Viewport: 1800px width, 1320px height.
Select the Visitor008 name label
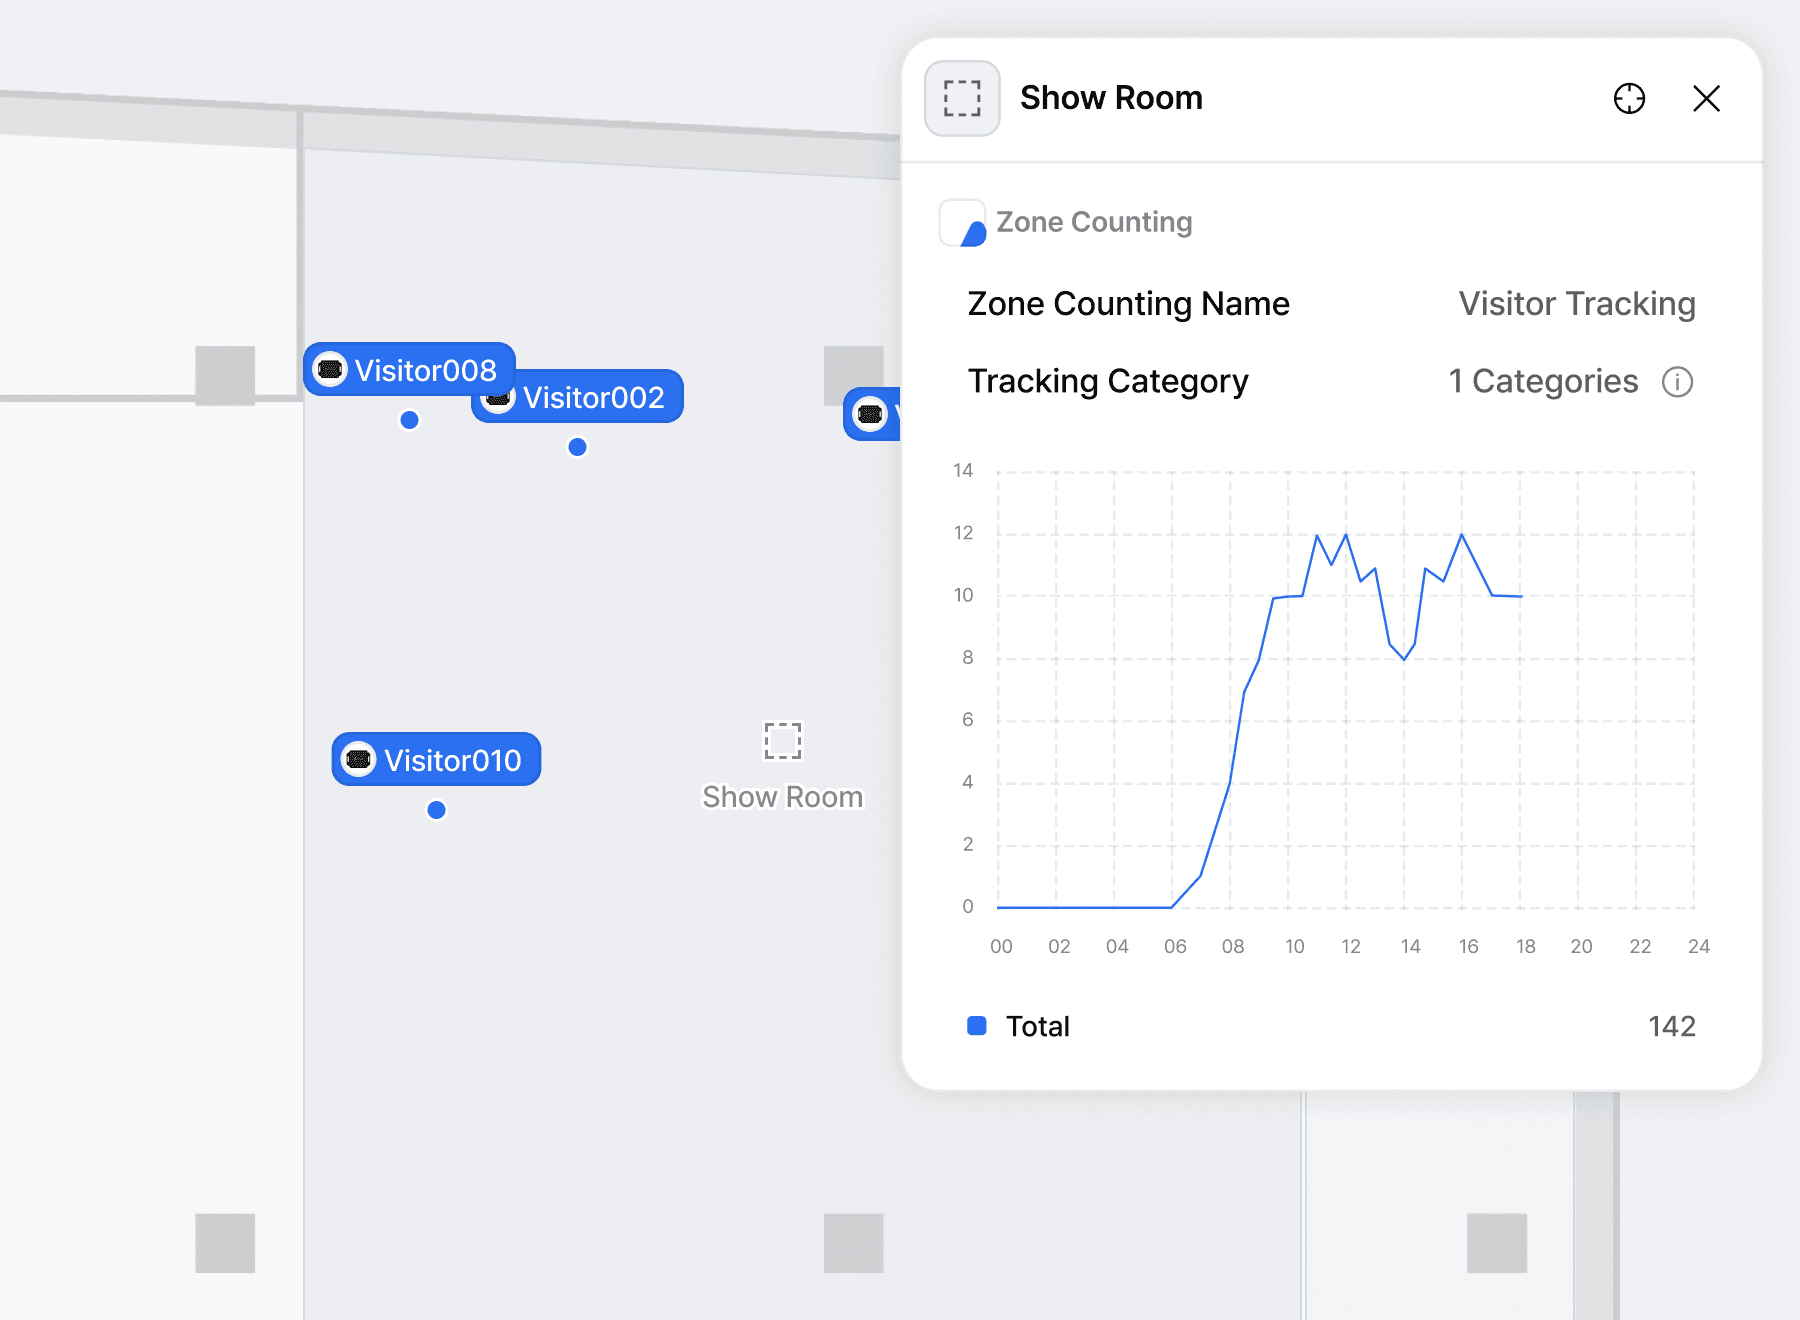click(425, 371)
